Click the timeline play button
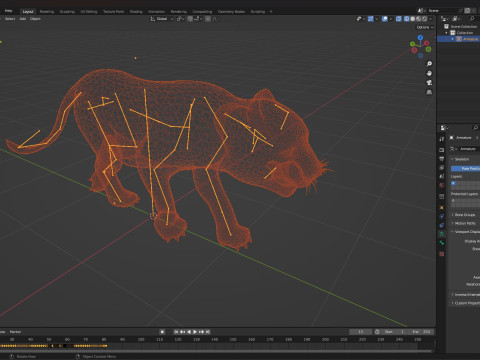 (x=195, y=332)
